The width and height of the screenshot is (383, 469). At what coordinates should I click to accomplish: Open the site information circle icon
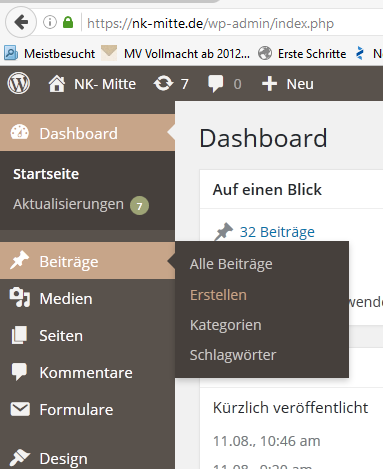click(x=50, y=23)
